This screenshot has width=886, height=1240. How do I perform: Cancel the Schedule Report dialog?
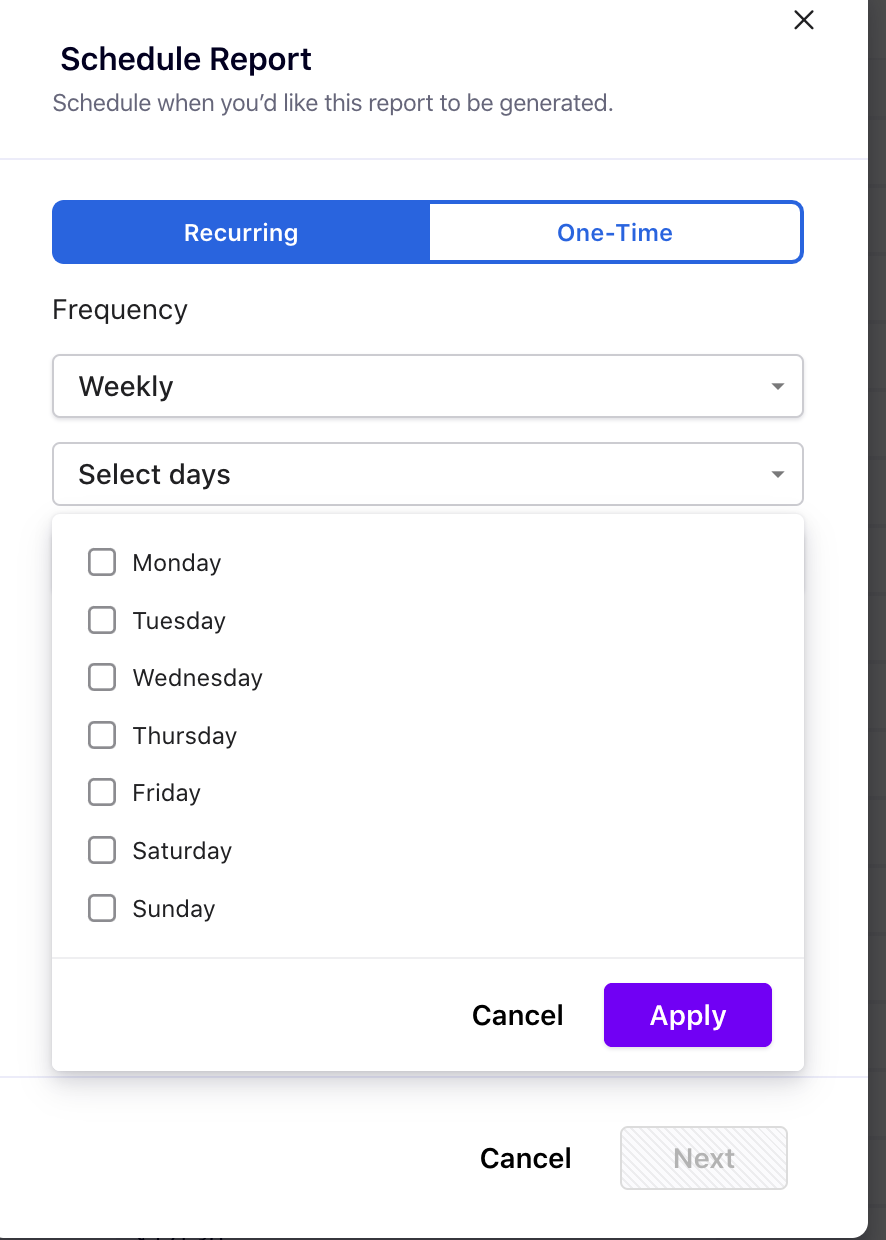[x=525, y=1158]
